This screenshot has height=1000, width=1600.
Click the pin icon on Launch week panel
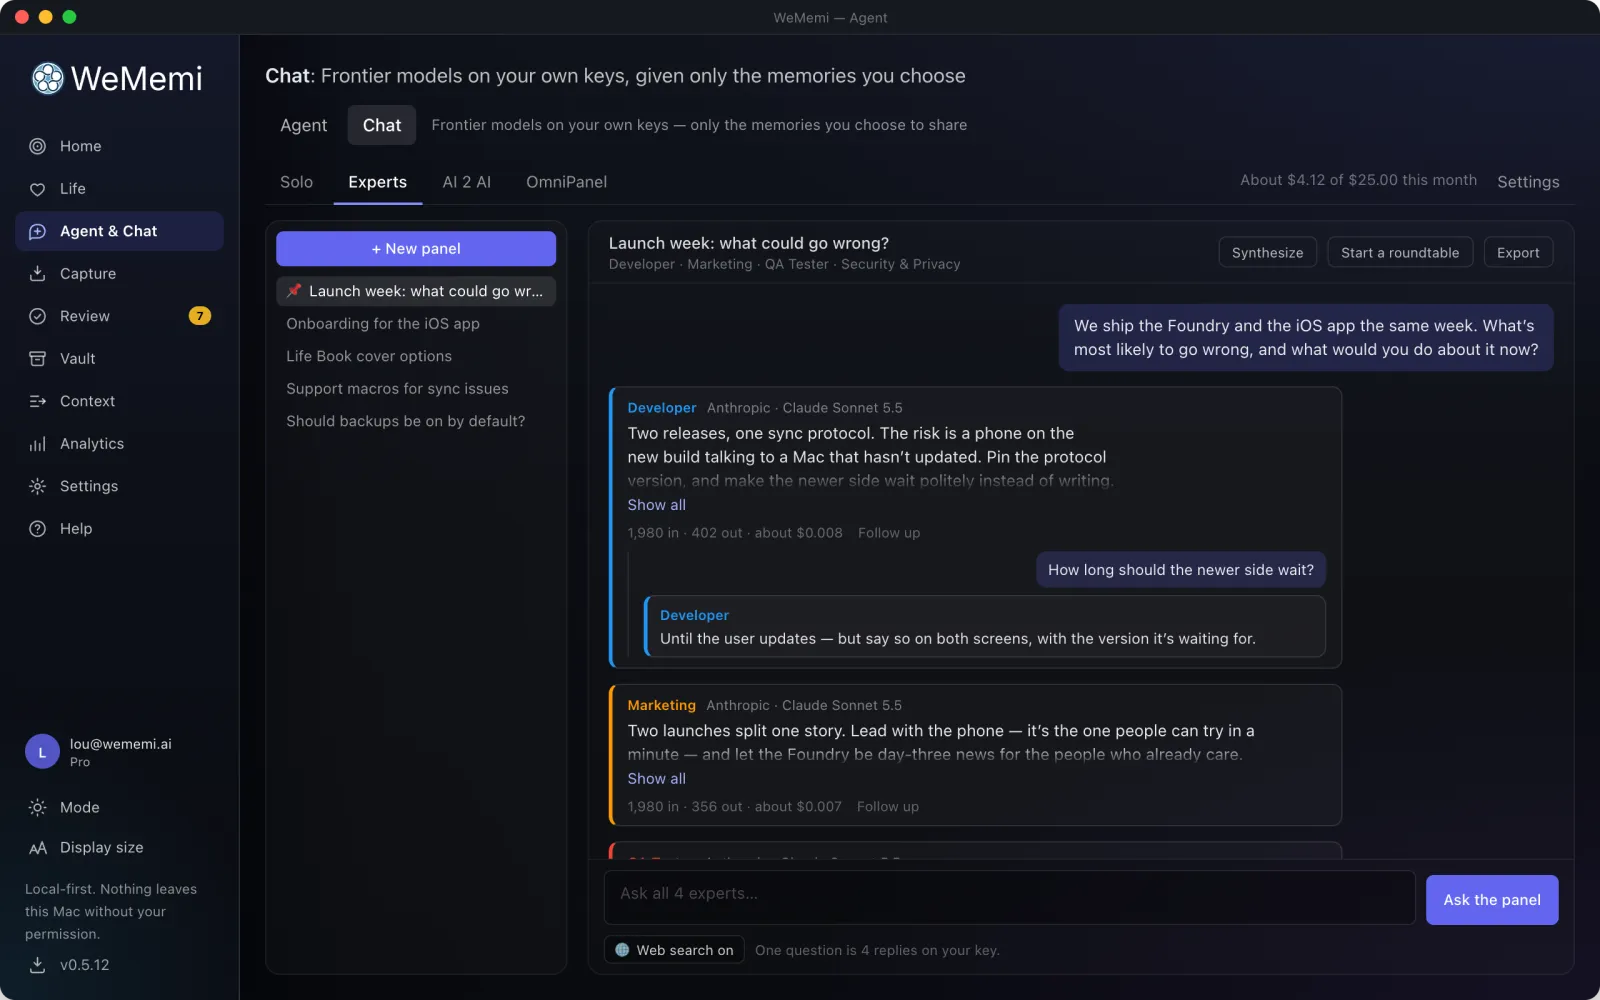tap(294, 291)
